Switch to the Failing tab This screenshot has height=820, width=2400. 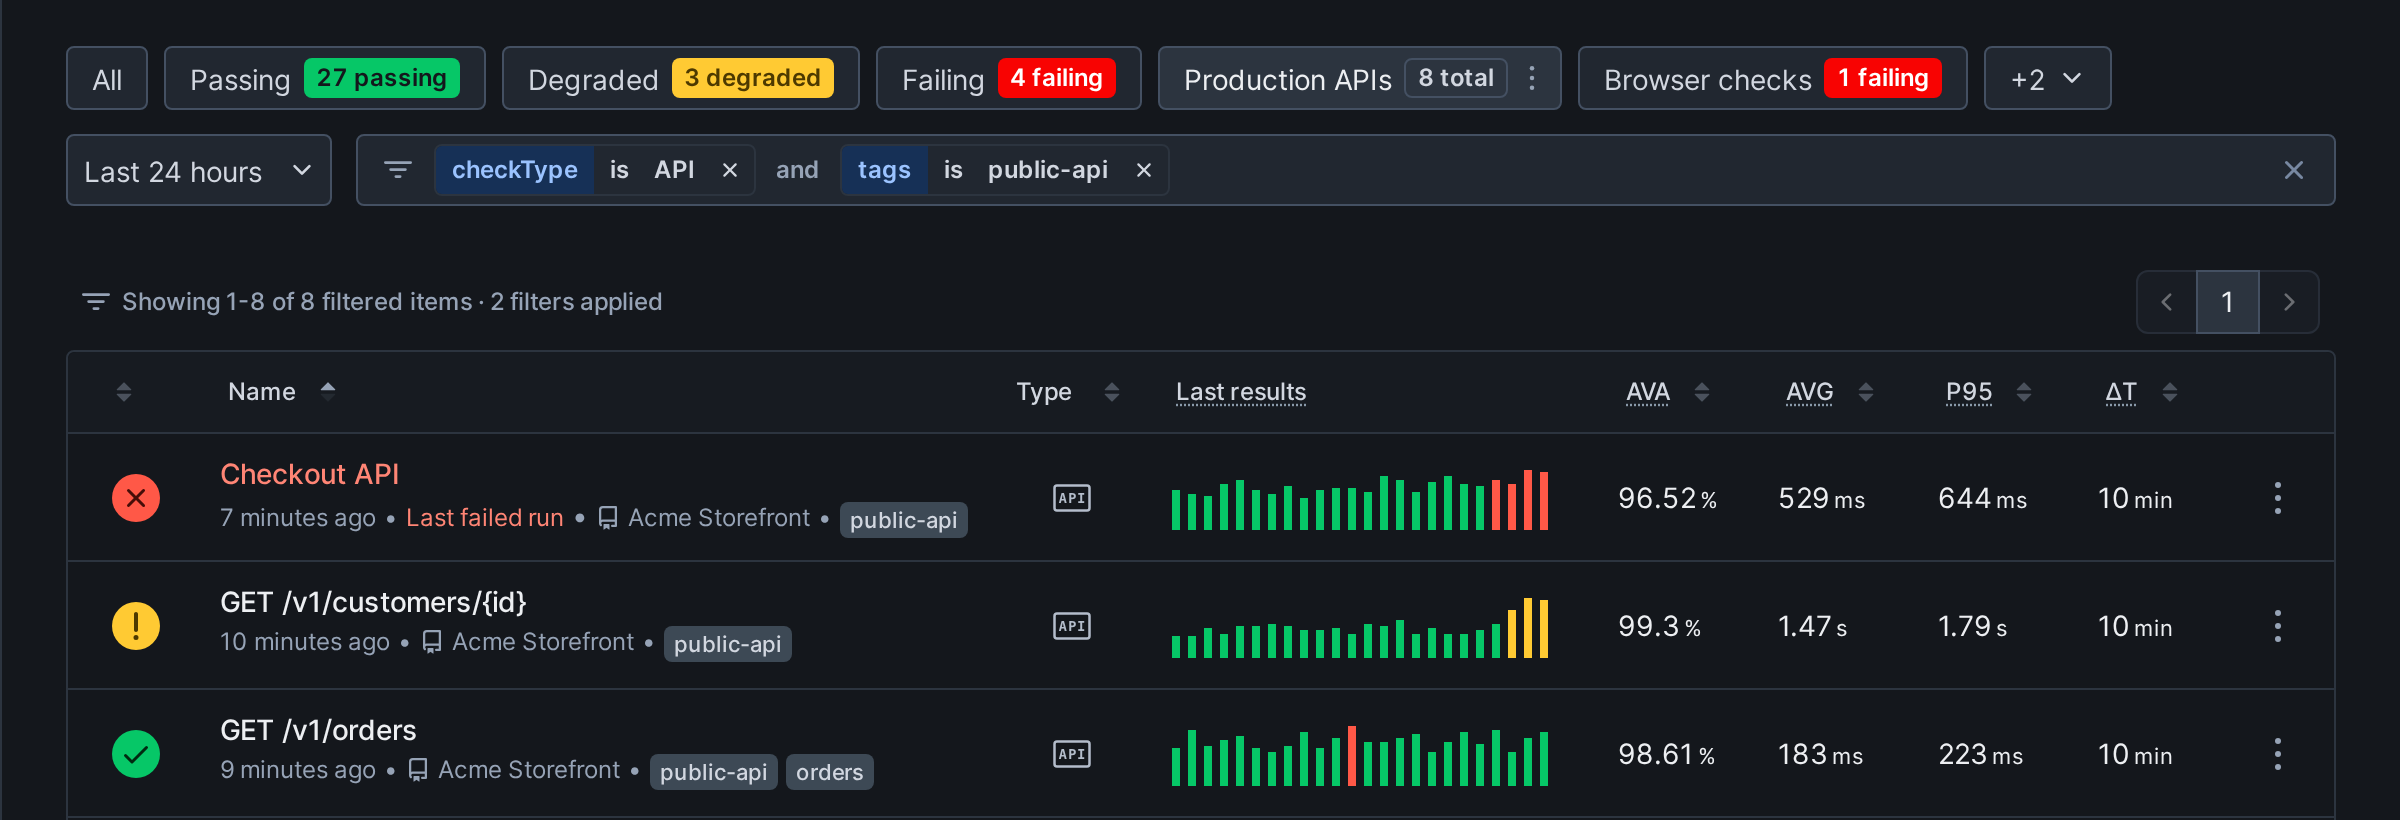coord(1008,78)
